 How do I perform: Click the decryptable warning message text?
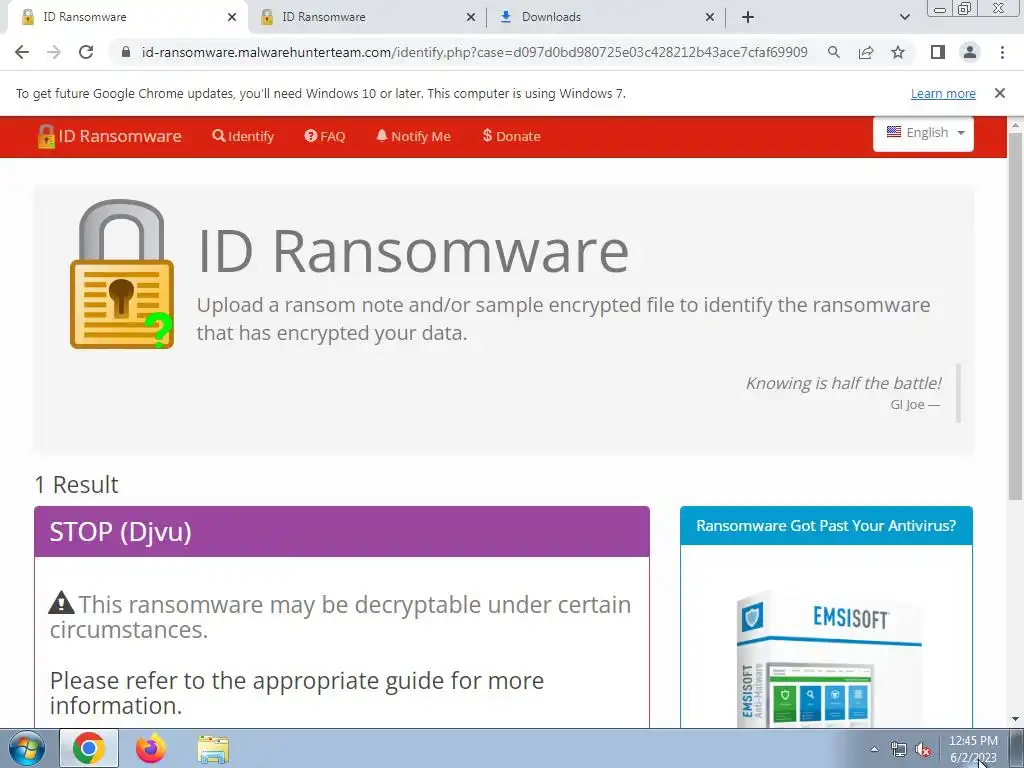(x=340, y=616)
